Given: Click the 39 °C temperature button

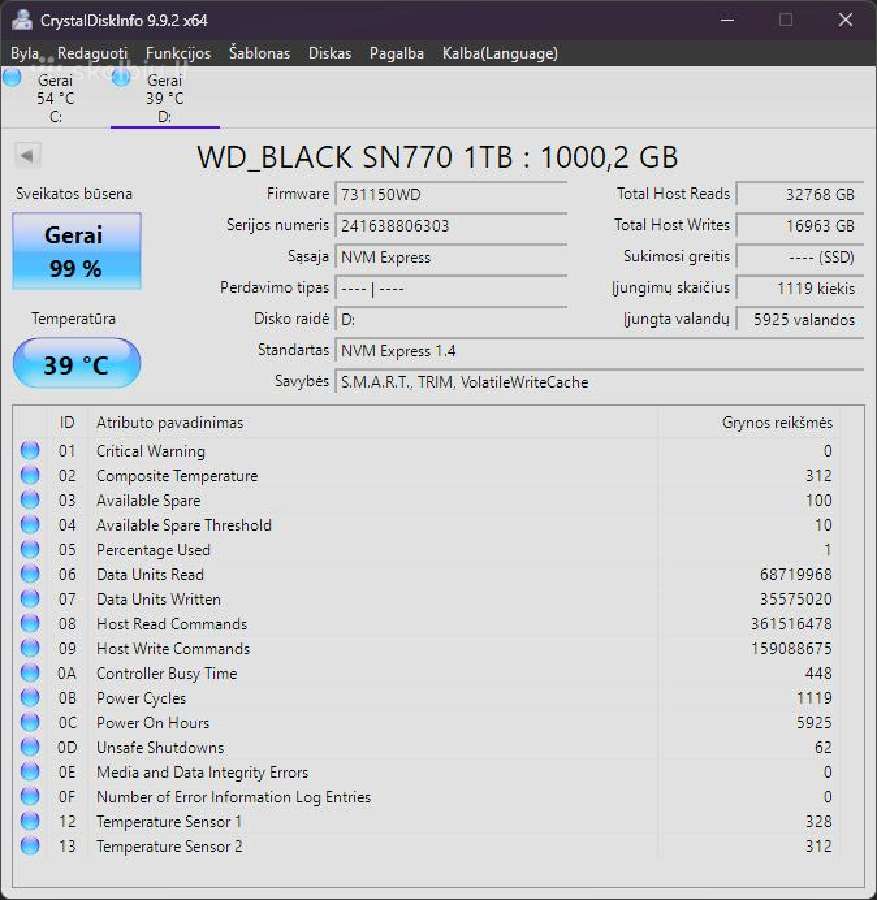Looking at the screenshot, I should [x=76, y=364].
